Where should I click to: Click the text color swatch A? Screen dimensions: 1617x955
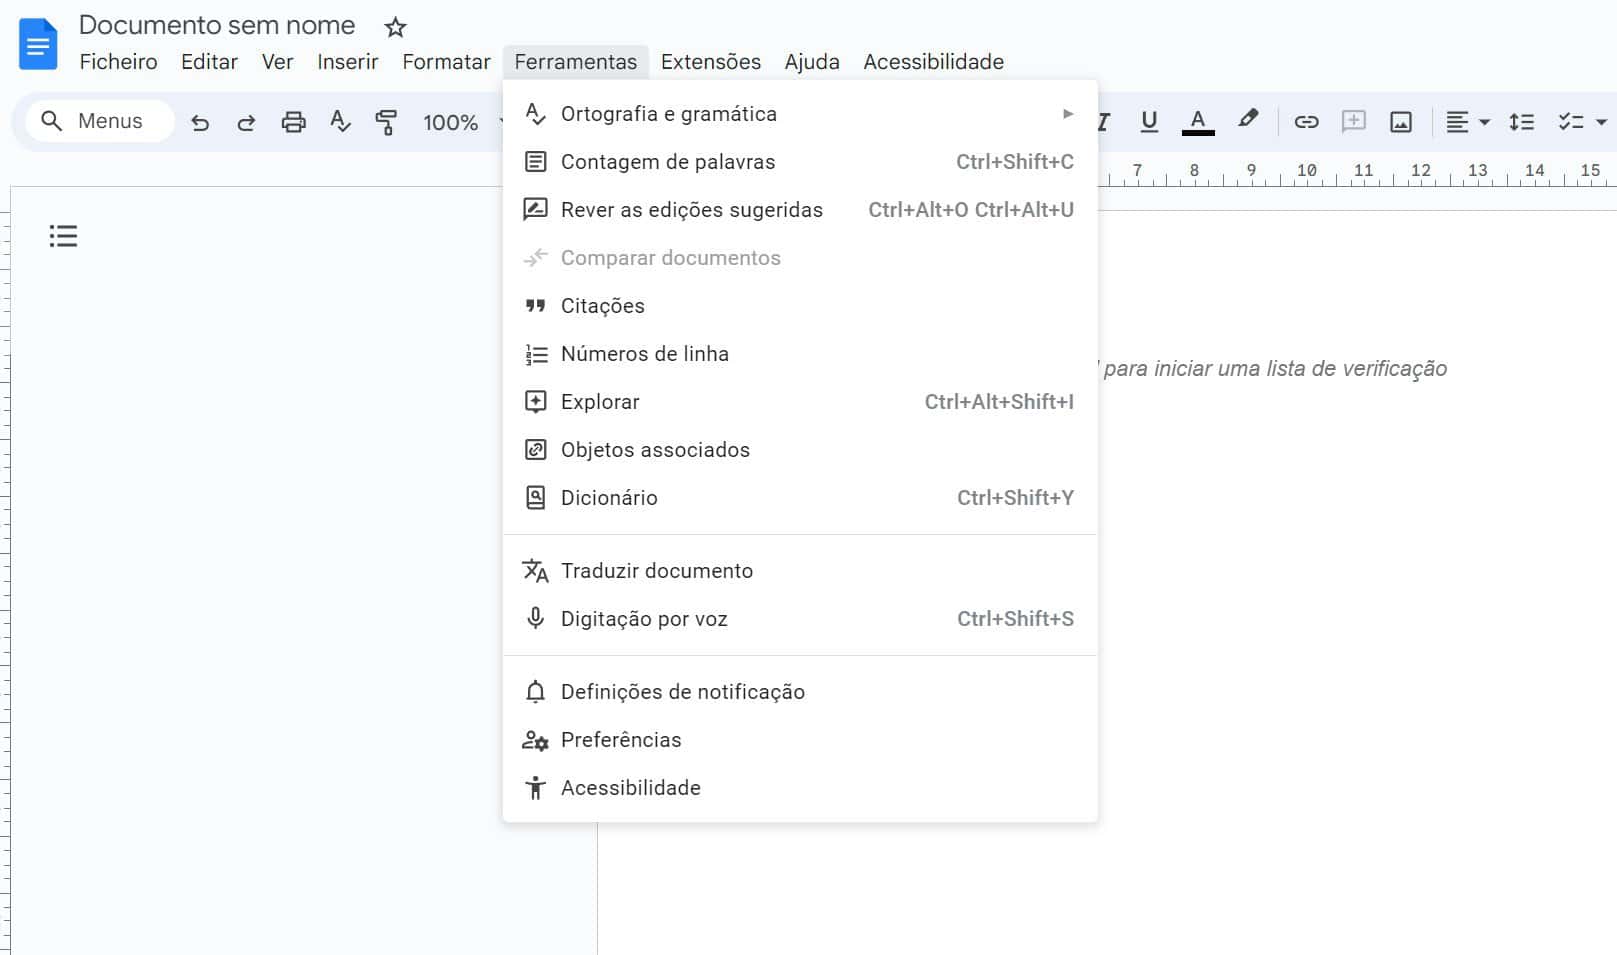point(1197,121)
